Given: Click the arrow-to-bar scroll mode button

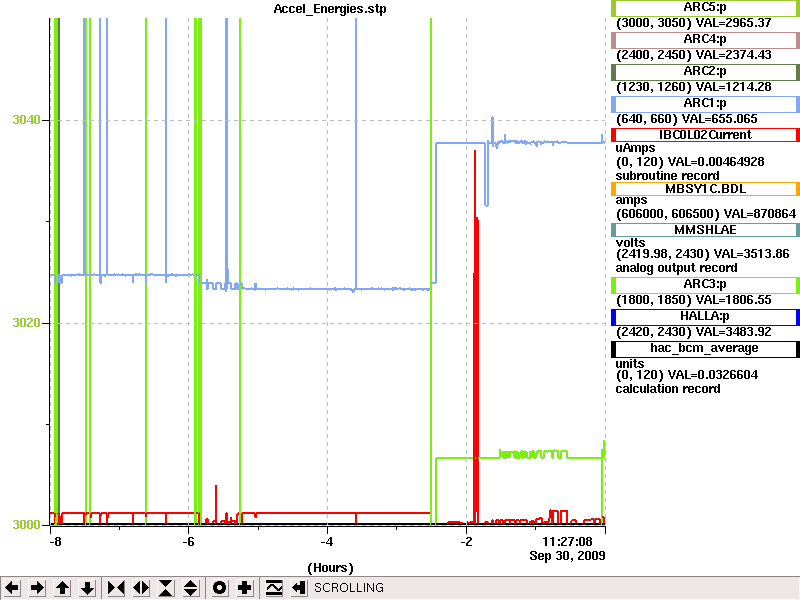Looking at the screenshot, I should coord(299,588).
